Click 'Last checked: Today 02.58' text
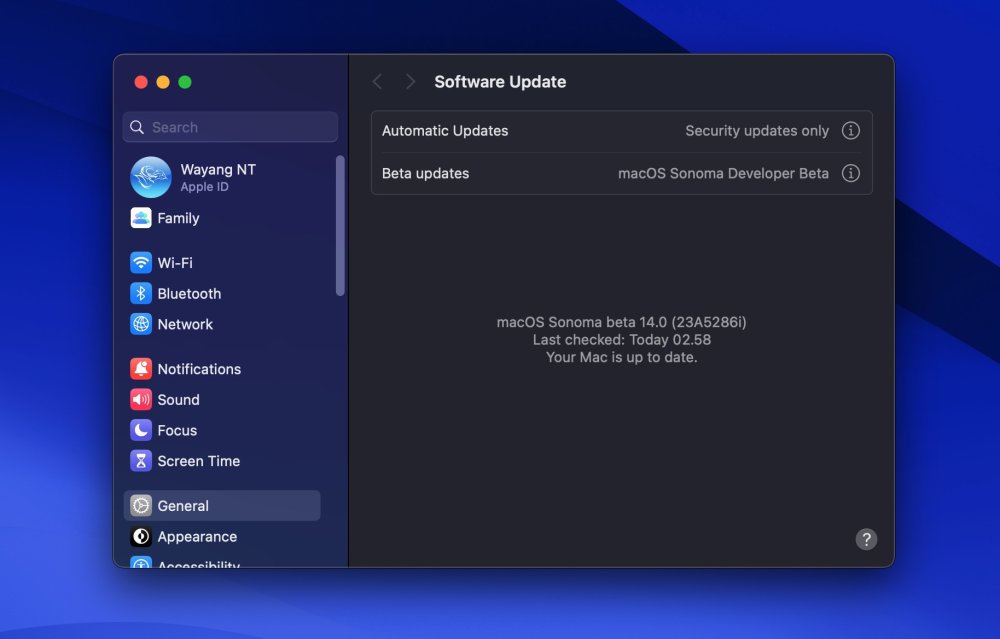Image resolution: width=1000 pixels, height=639 pixels. (x=622, y=340)
